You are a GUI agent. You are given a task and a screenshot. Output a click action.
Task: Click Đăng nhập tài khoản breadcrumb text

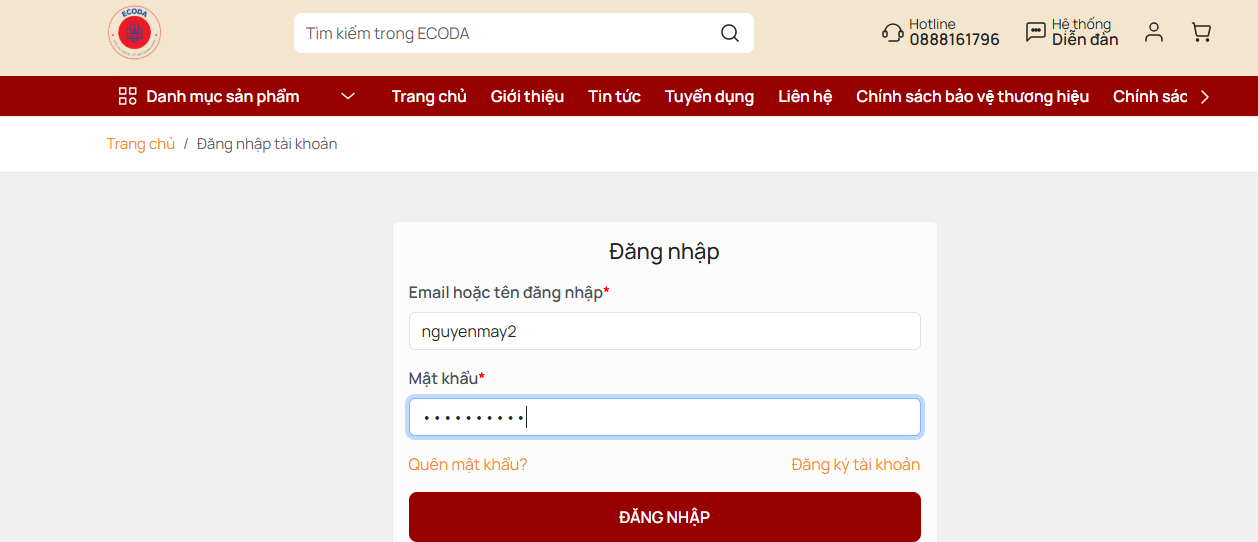click(267, 144)
